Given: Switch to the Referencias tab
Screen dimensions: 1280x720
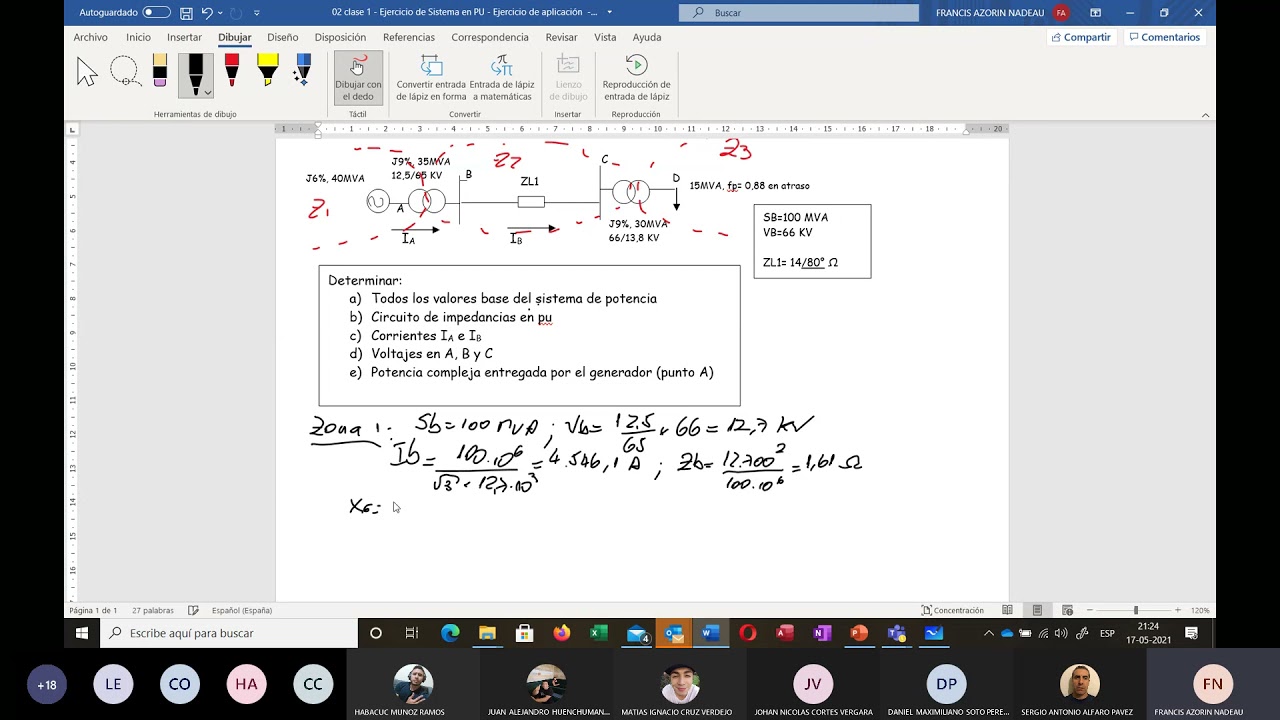Looking at the screenshot, I should point(409,37).
